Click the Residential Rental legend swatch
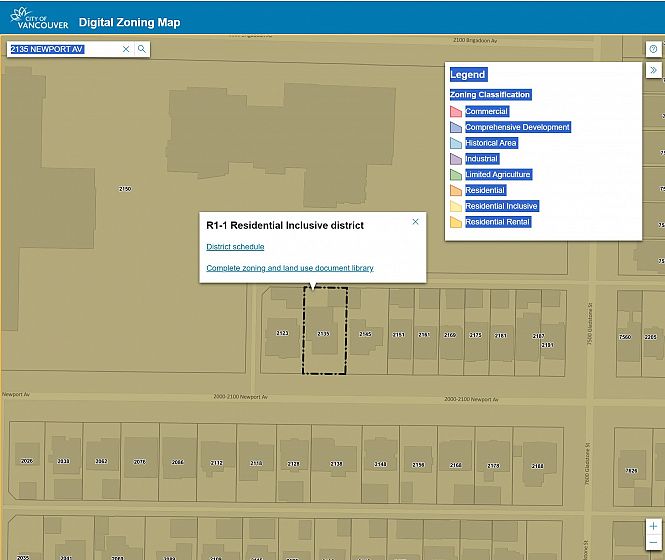 (x=456, y=222)
